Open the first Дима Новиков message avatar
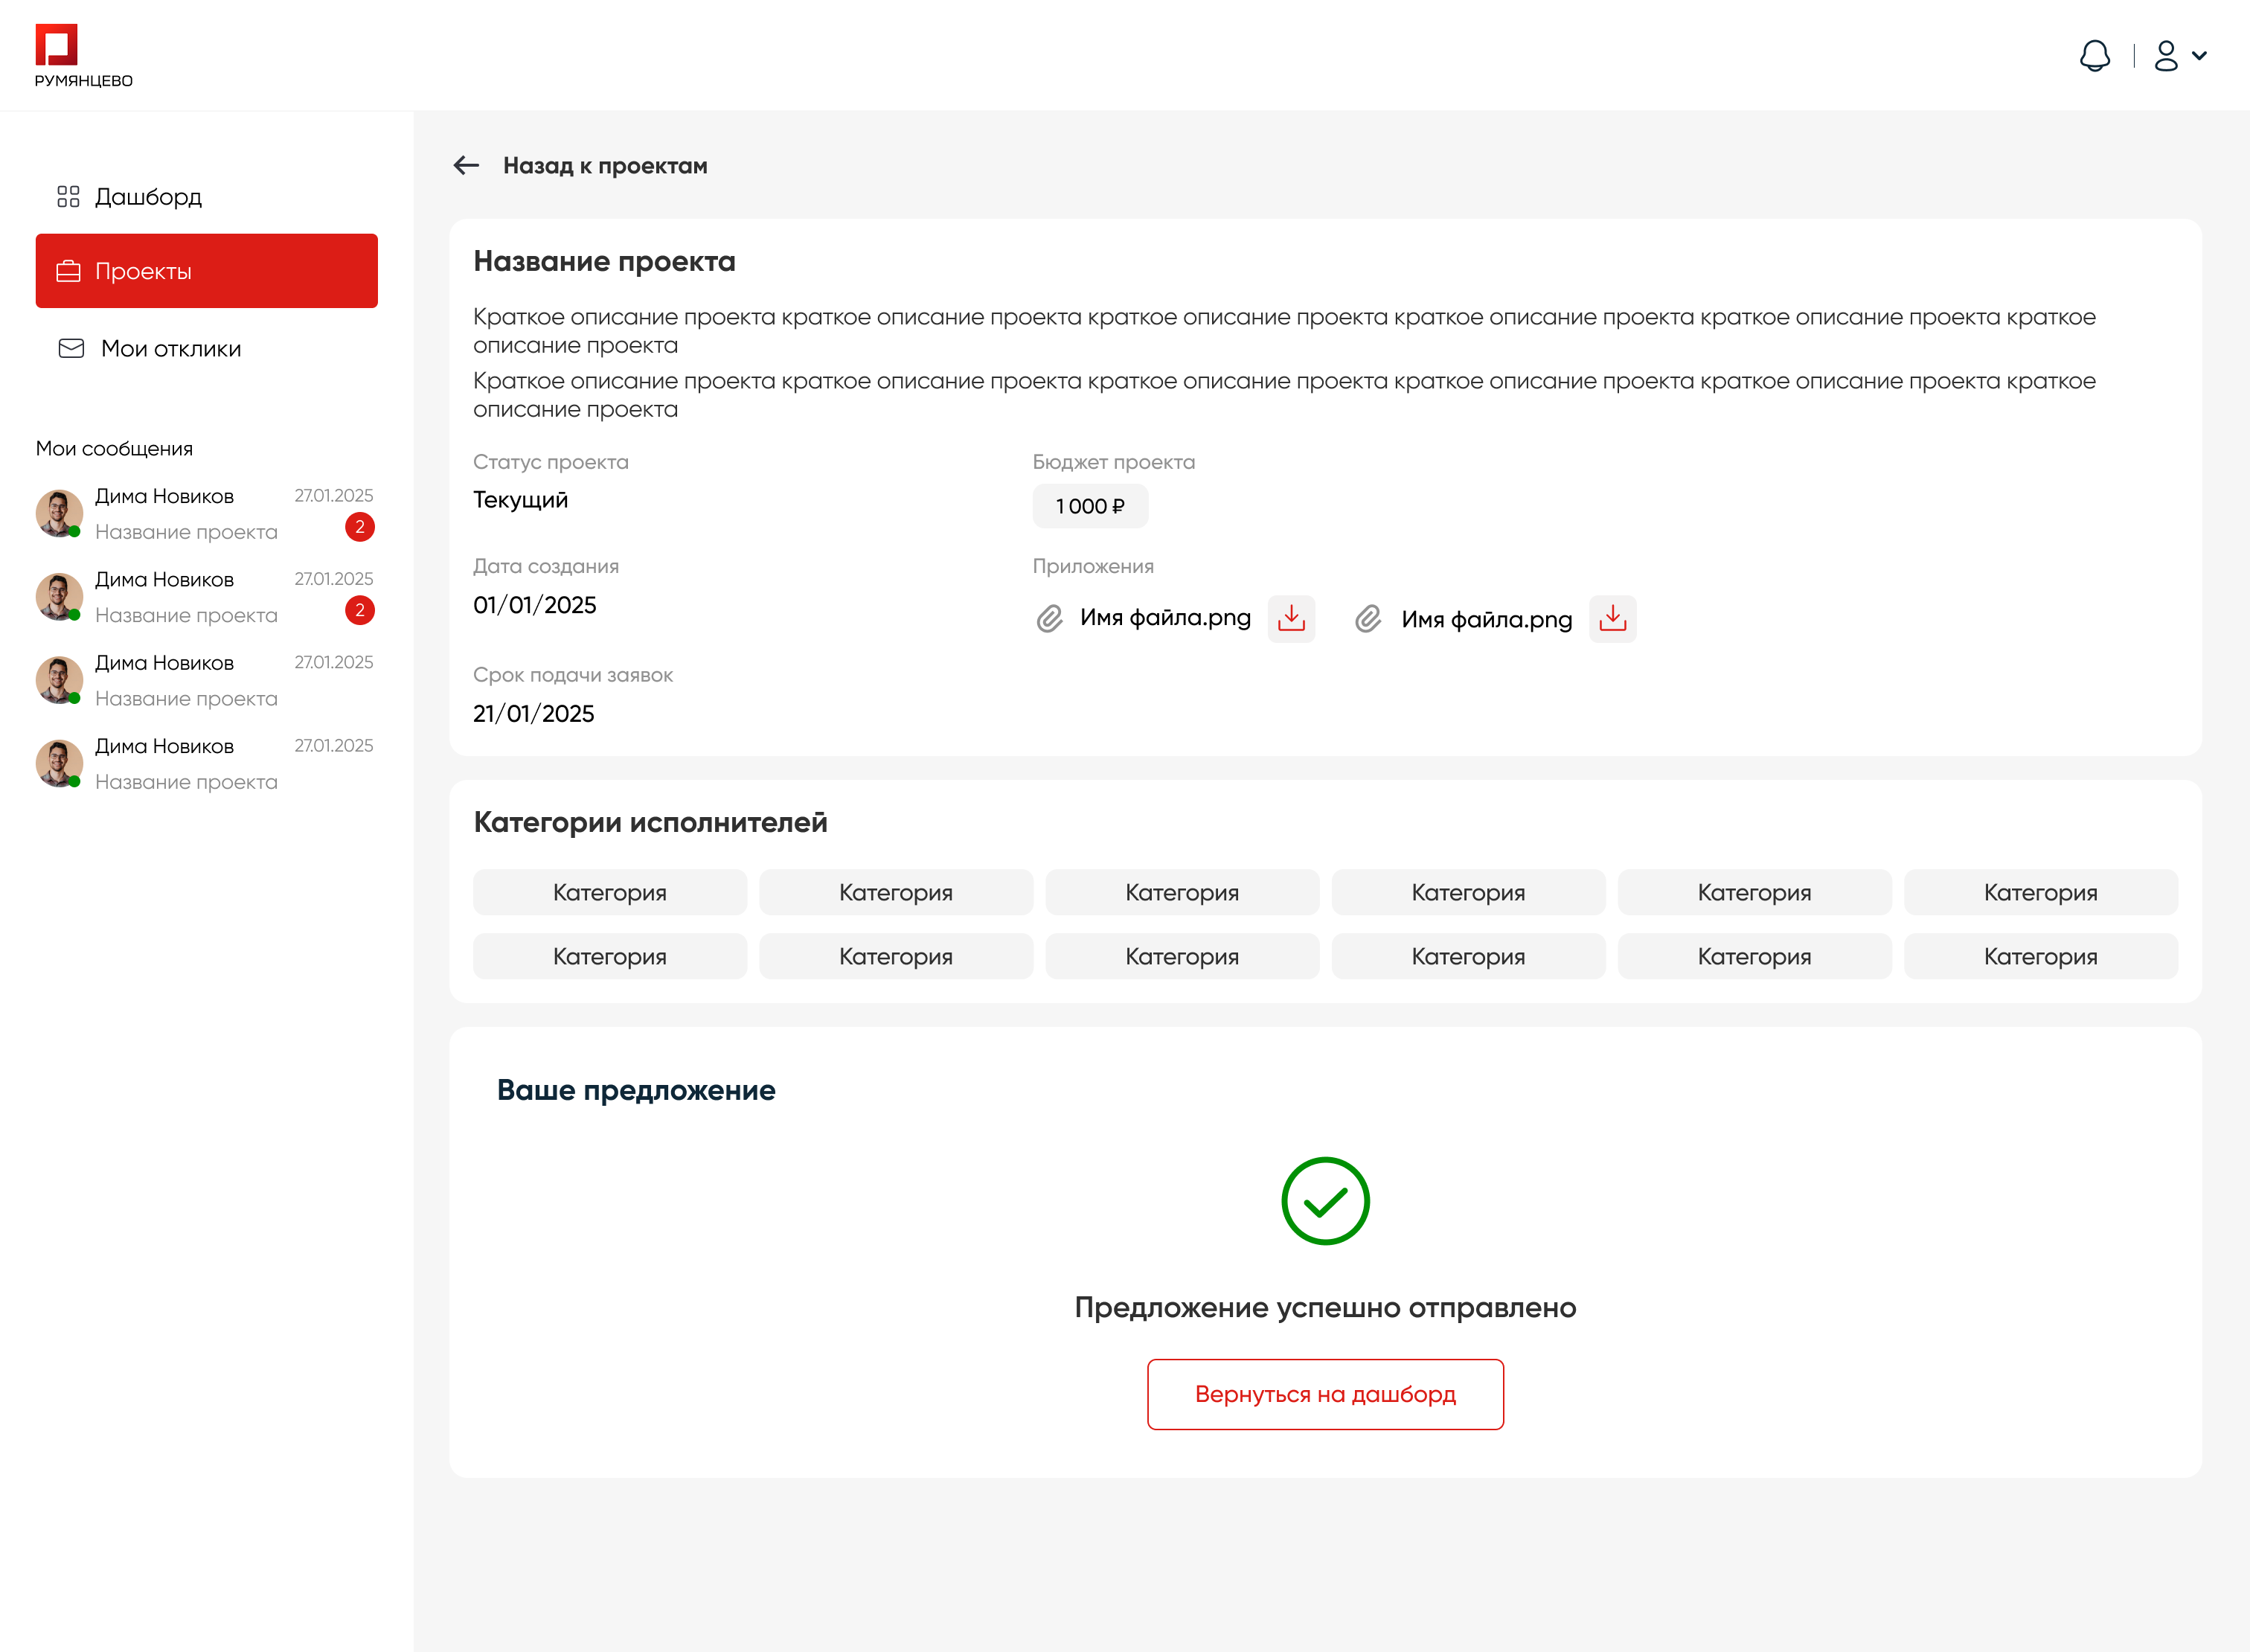The height and width of the screenshot is (1652, 2250). tap(59, 513)
